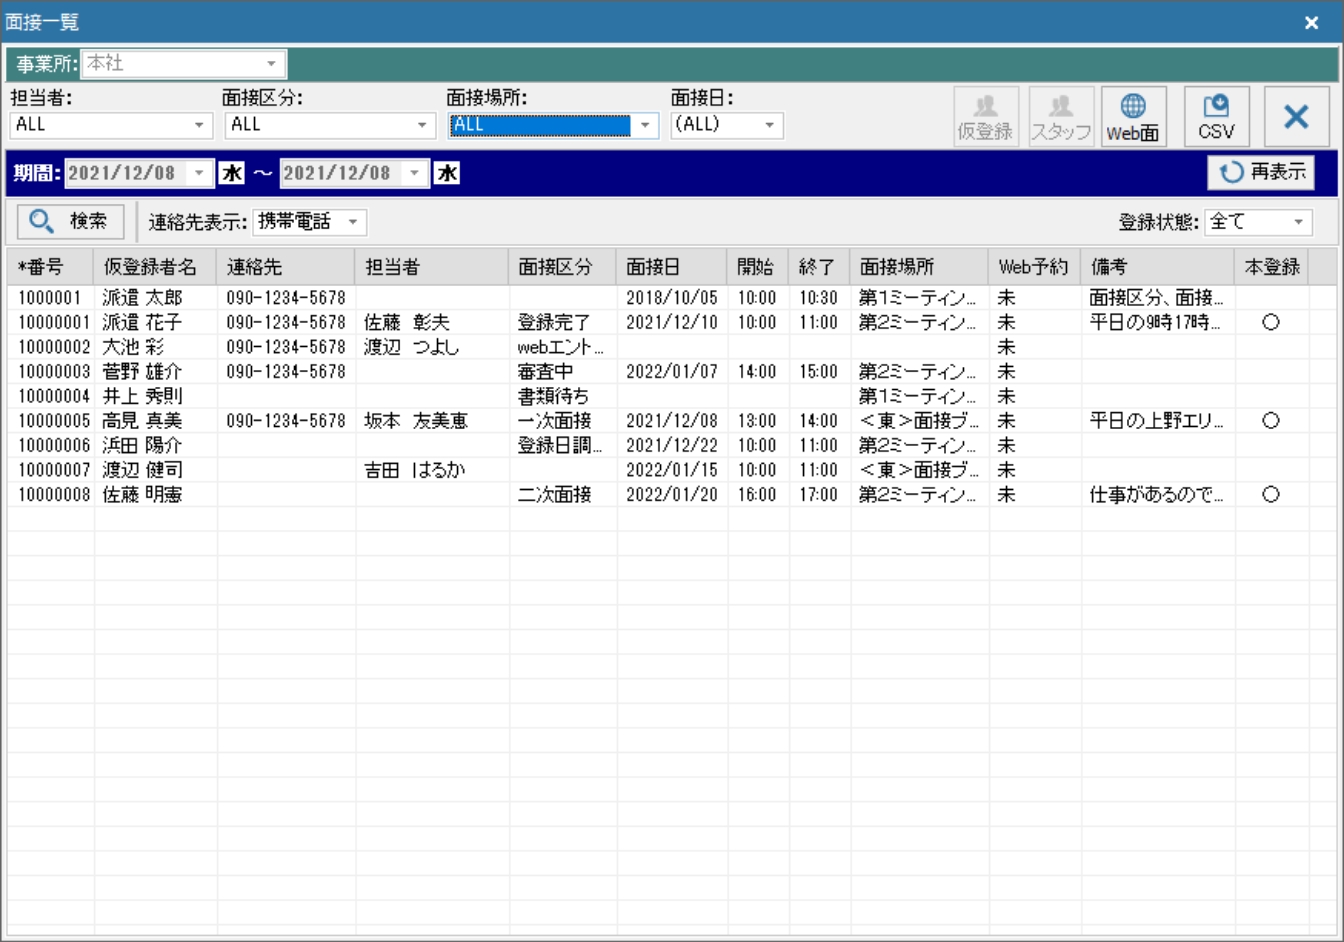Click 担当者 column header in table

click(431, 267)
